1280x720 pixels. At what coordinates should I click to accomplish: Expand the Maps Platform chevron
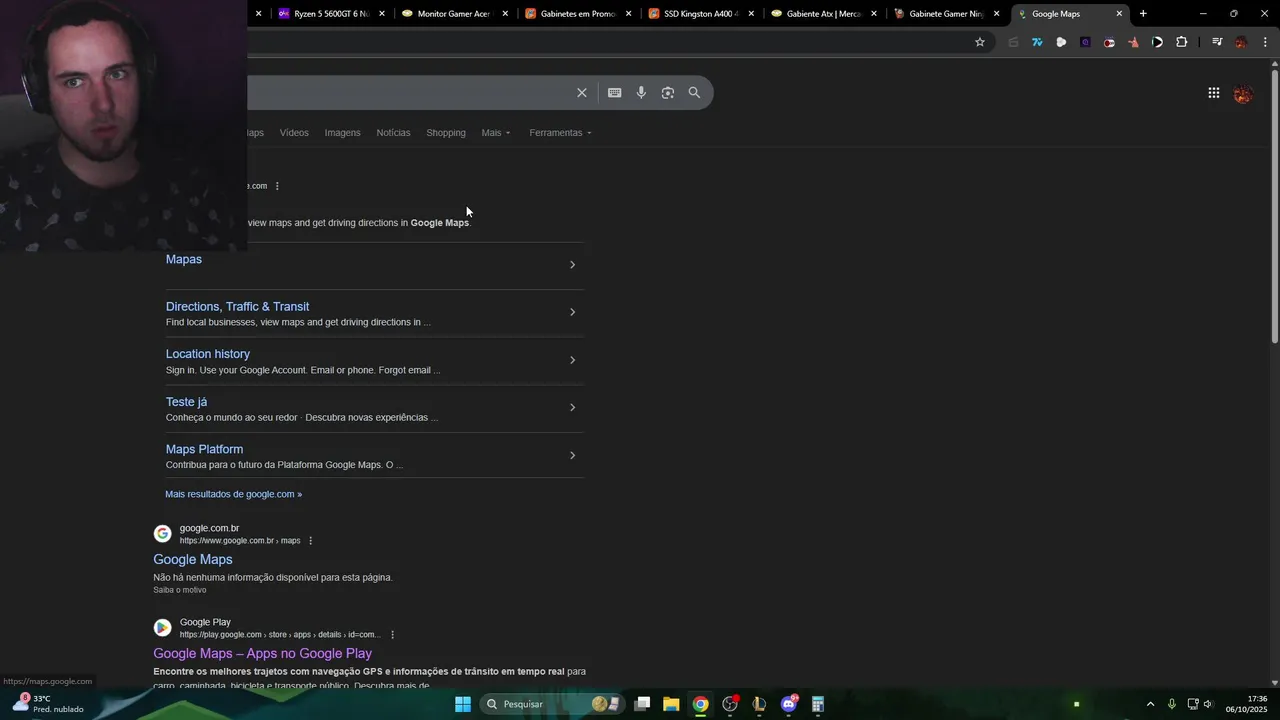pos(572,455)
